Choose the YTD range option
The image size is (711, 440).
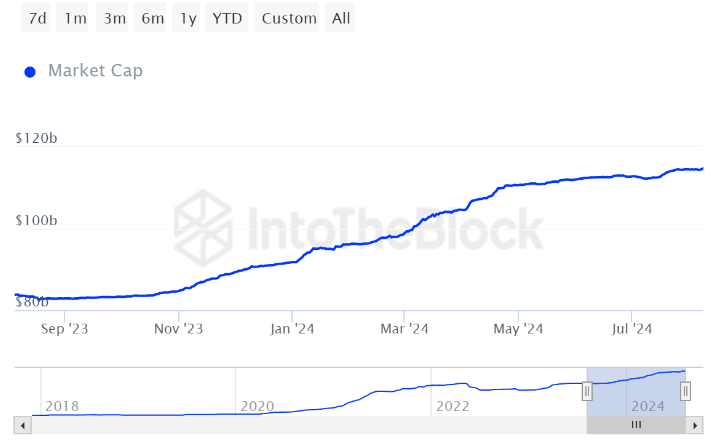point(226,18)
